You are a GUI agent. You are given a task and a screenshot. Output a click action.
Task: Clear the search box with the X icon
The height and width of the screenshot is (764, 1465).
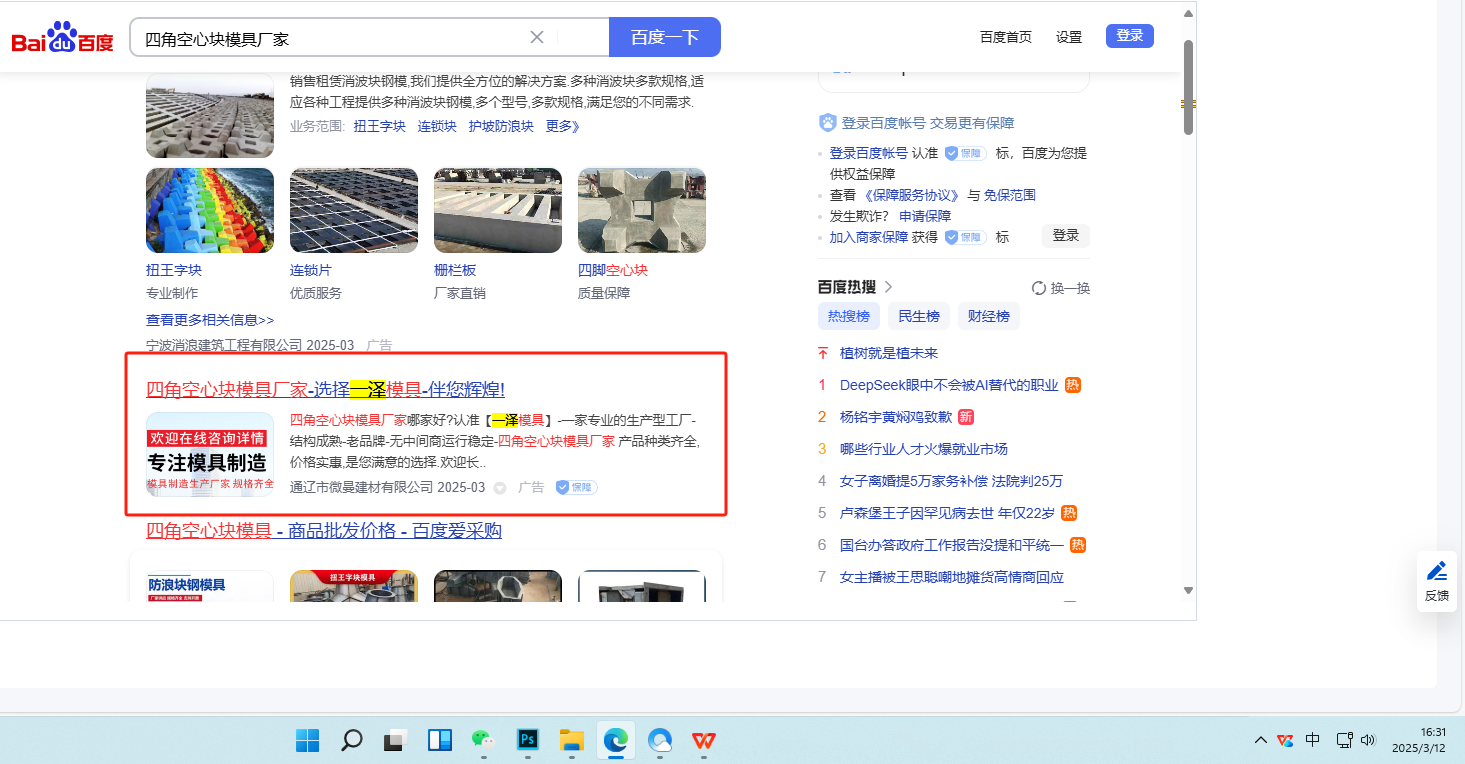[x=537, y=37]
